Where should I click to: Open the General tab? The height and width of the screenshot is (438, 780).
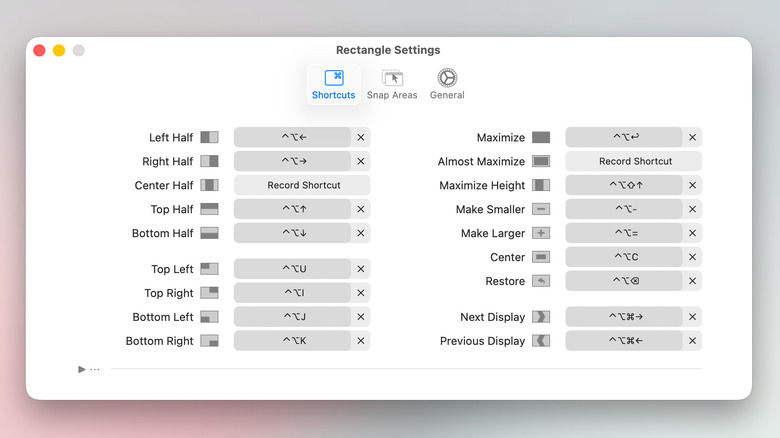click(x=447, y=85)
